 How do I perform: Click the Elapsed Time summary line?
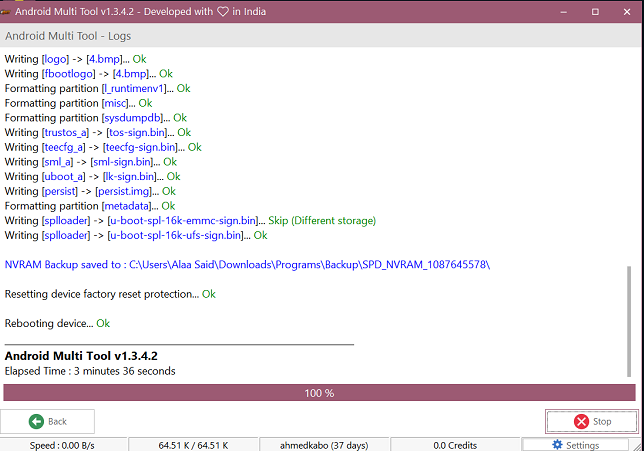90,371
